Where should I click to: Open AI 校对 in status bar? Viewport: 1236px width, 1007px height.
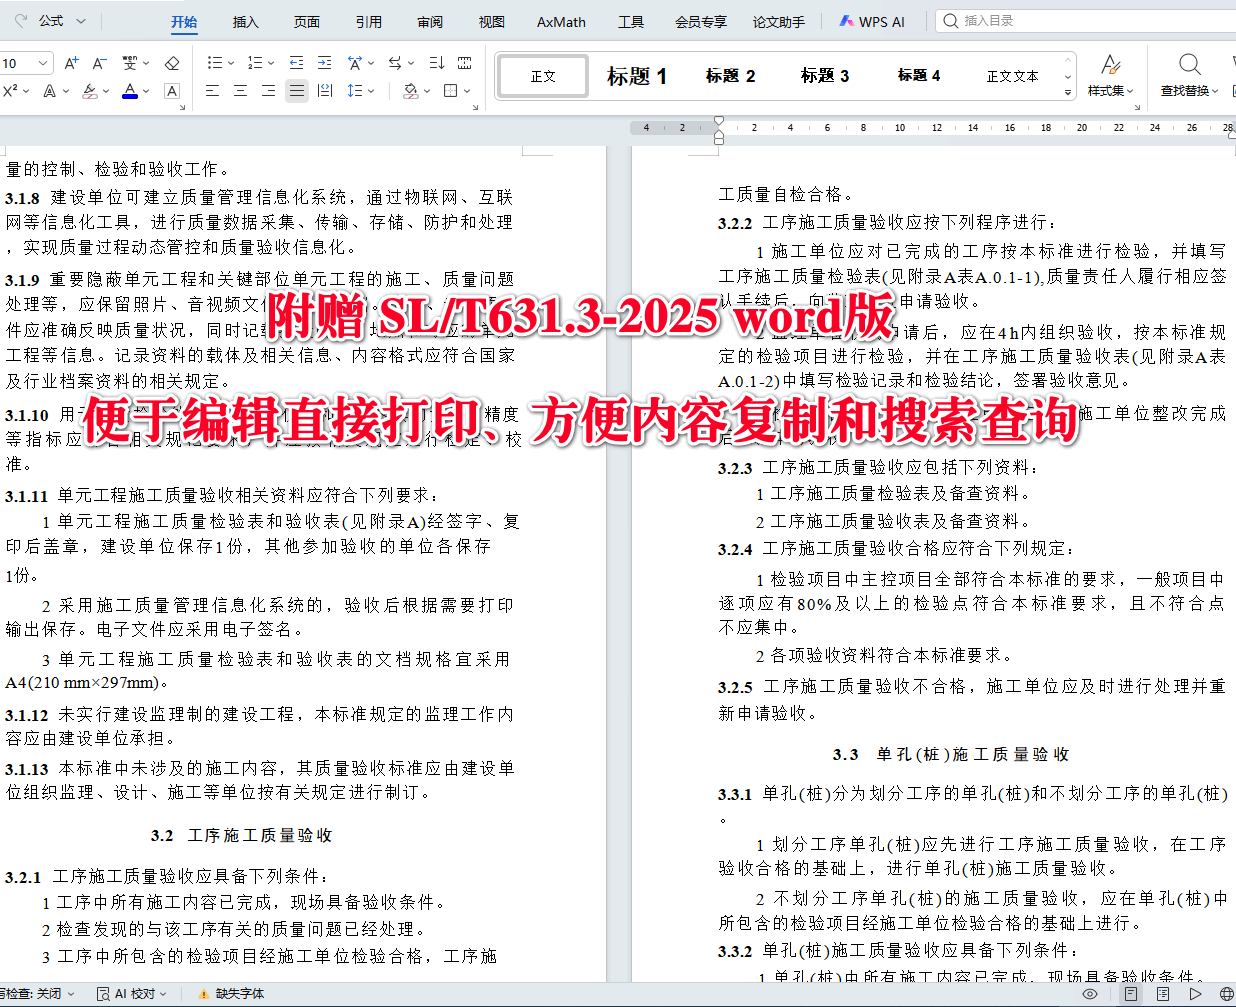pyautogui.click(x=131, y=993)
